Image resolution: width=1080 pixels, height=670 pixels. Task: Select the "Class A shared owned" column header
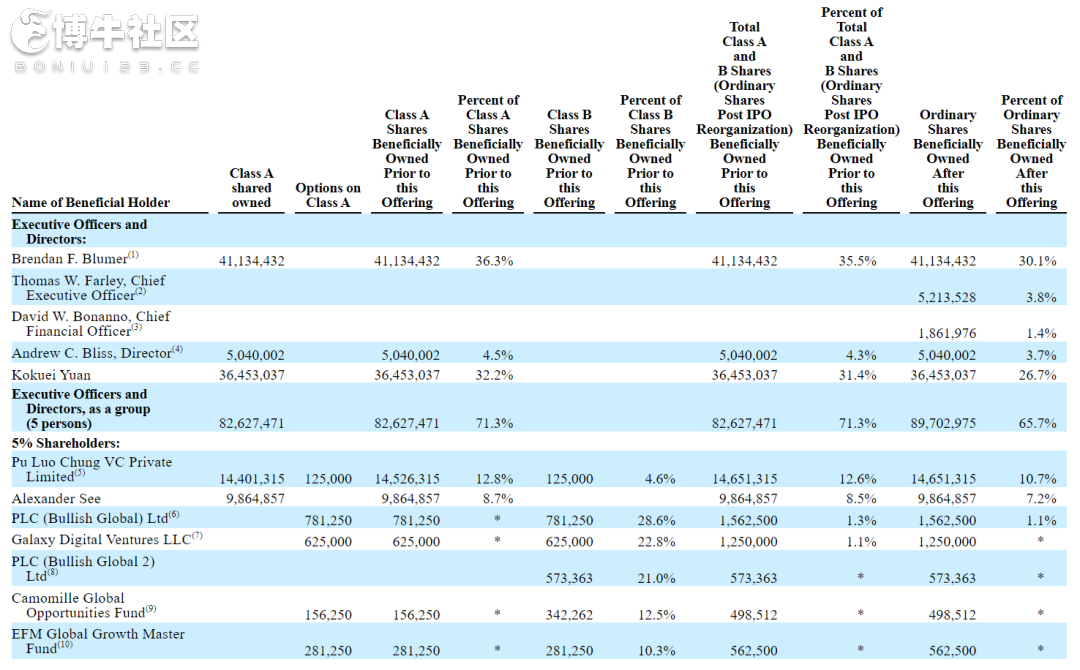click(251, 188)
